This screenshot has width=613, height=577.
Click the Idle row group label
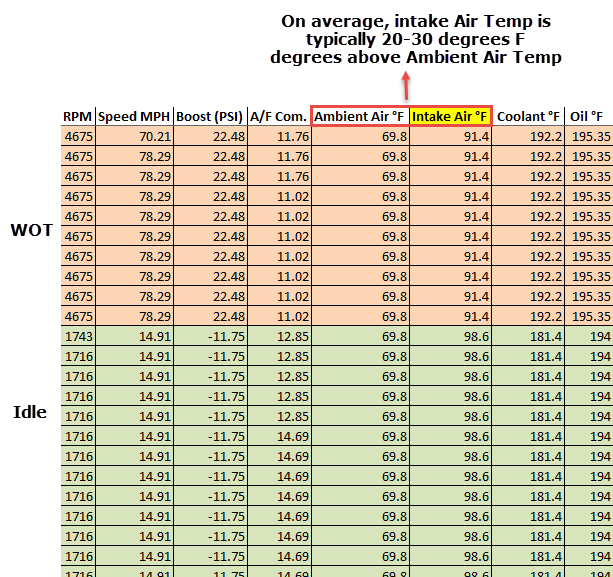(30, 412)
